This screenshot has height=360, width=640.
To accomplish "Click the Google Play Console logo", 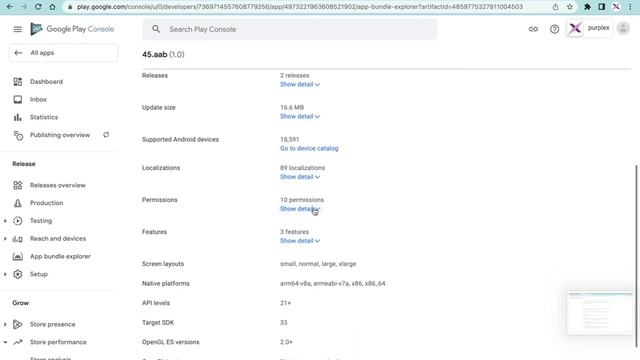I will (x=72, y=29).
